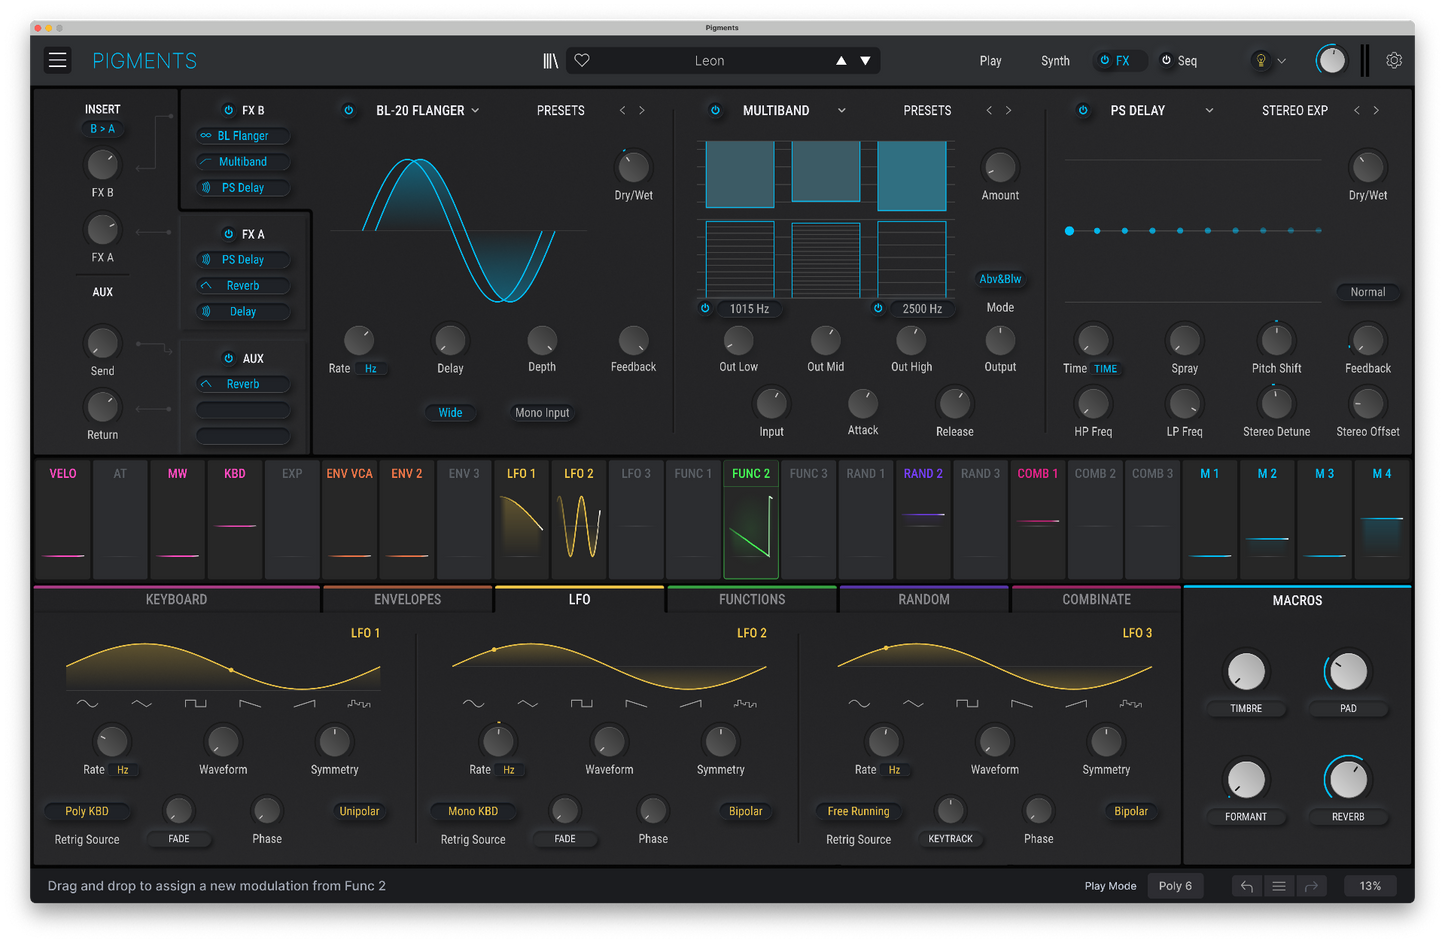Screen dimensions: 1445x943
Task: Open the Envelopes modulation tab
Action: coord(407,600)
